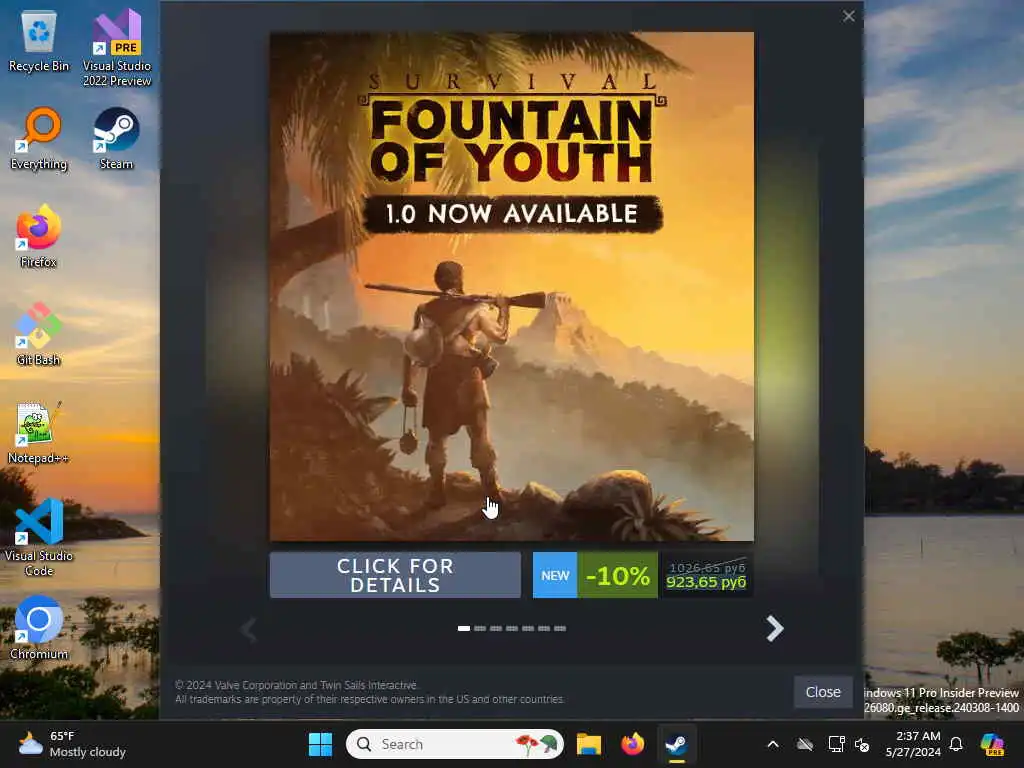This screenshot has height=768, width=1024.
Task: Select the Everything search desktop icon
Action: click(39, 139)
